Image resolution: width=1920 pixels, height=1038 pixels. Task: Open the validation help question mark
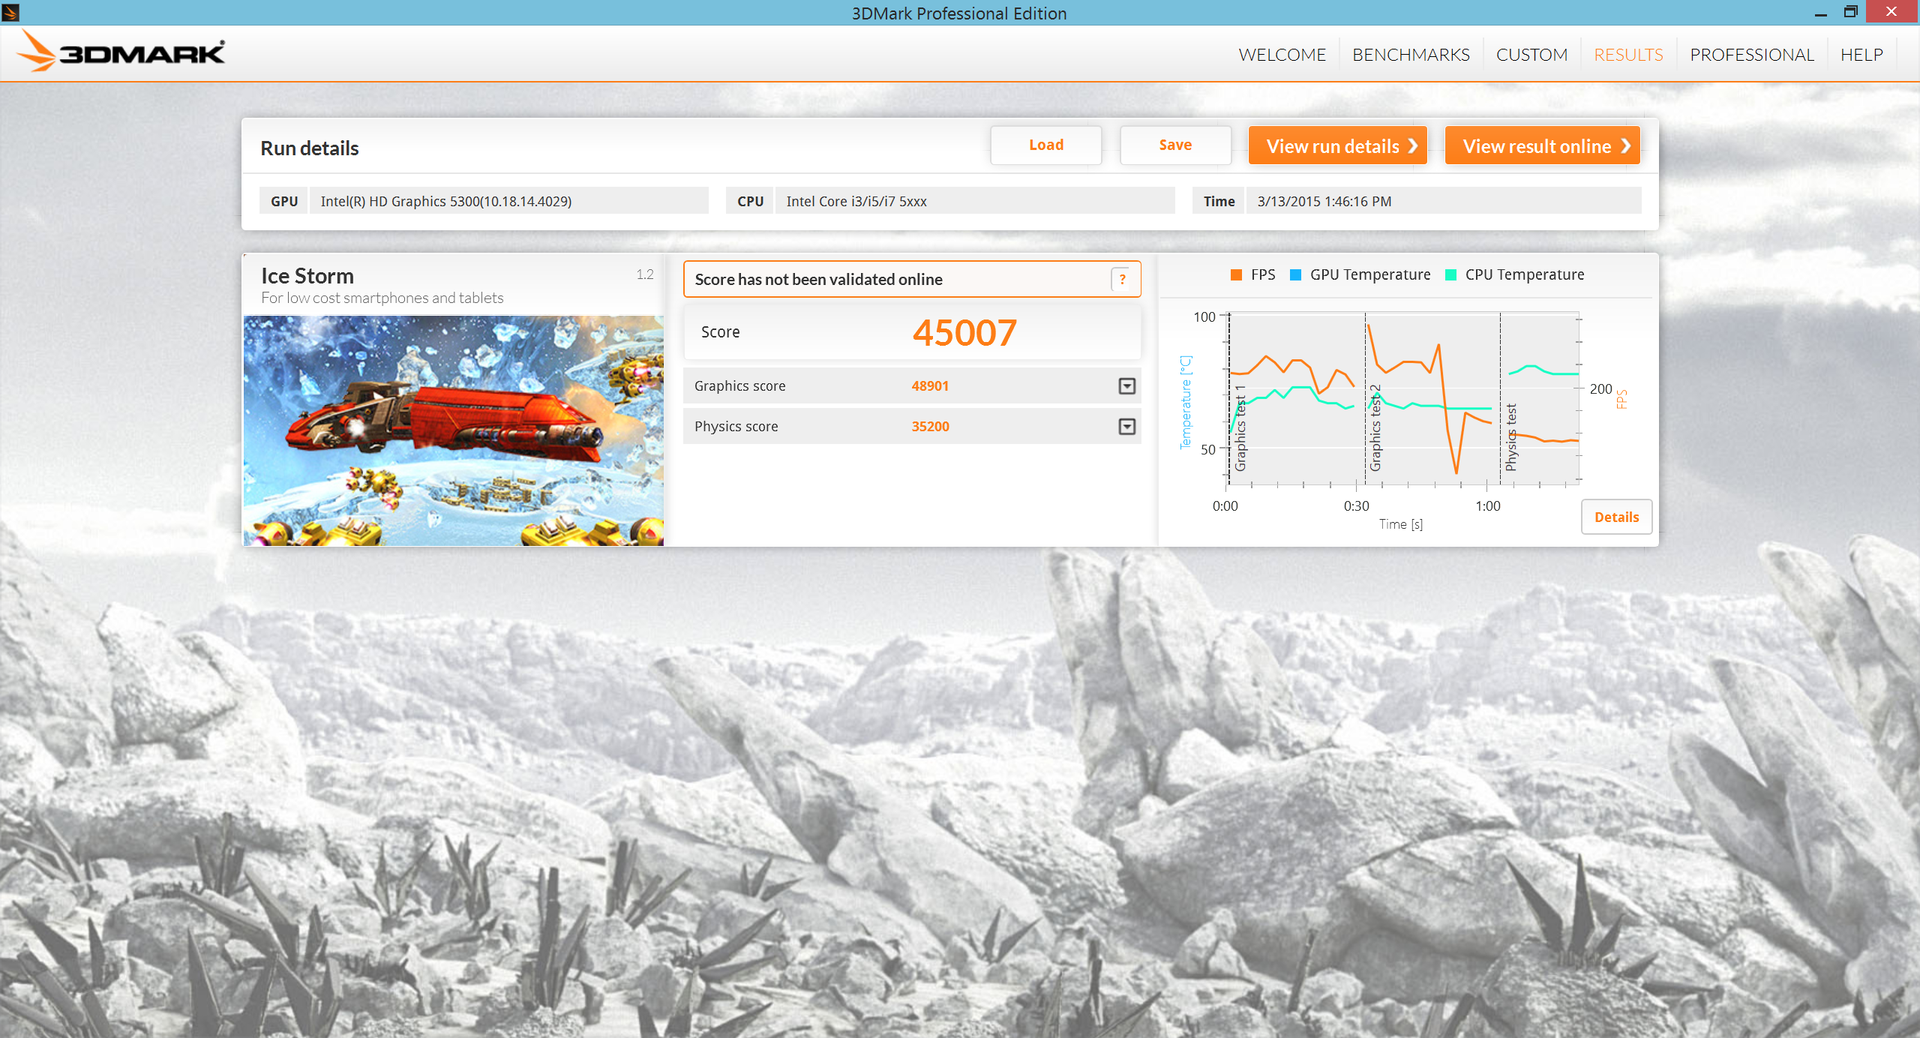point(1123,280)
